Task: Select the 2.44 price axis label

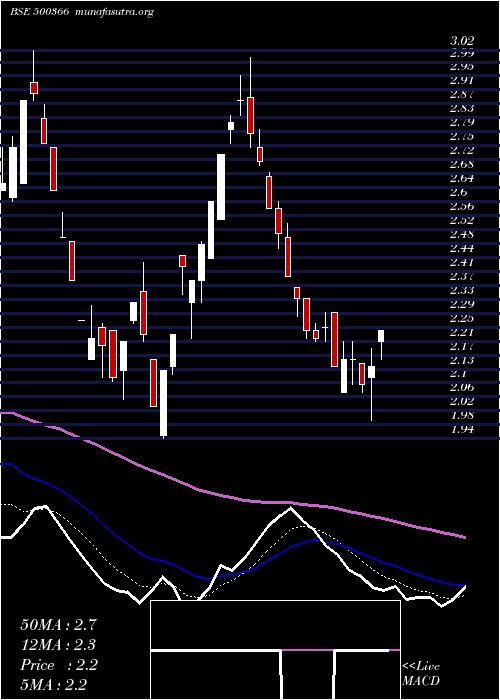Action: tap(462, 248)
